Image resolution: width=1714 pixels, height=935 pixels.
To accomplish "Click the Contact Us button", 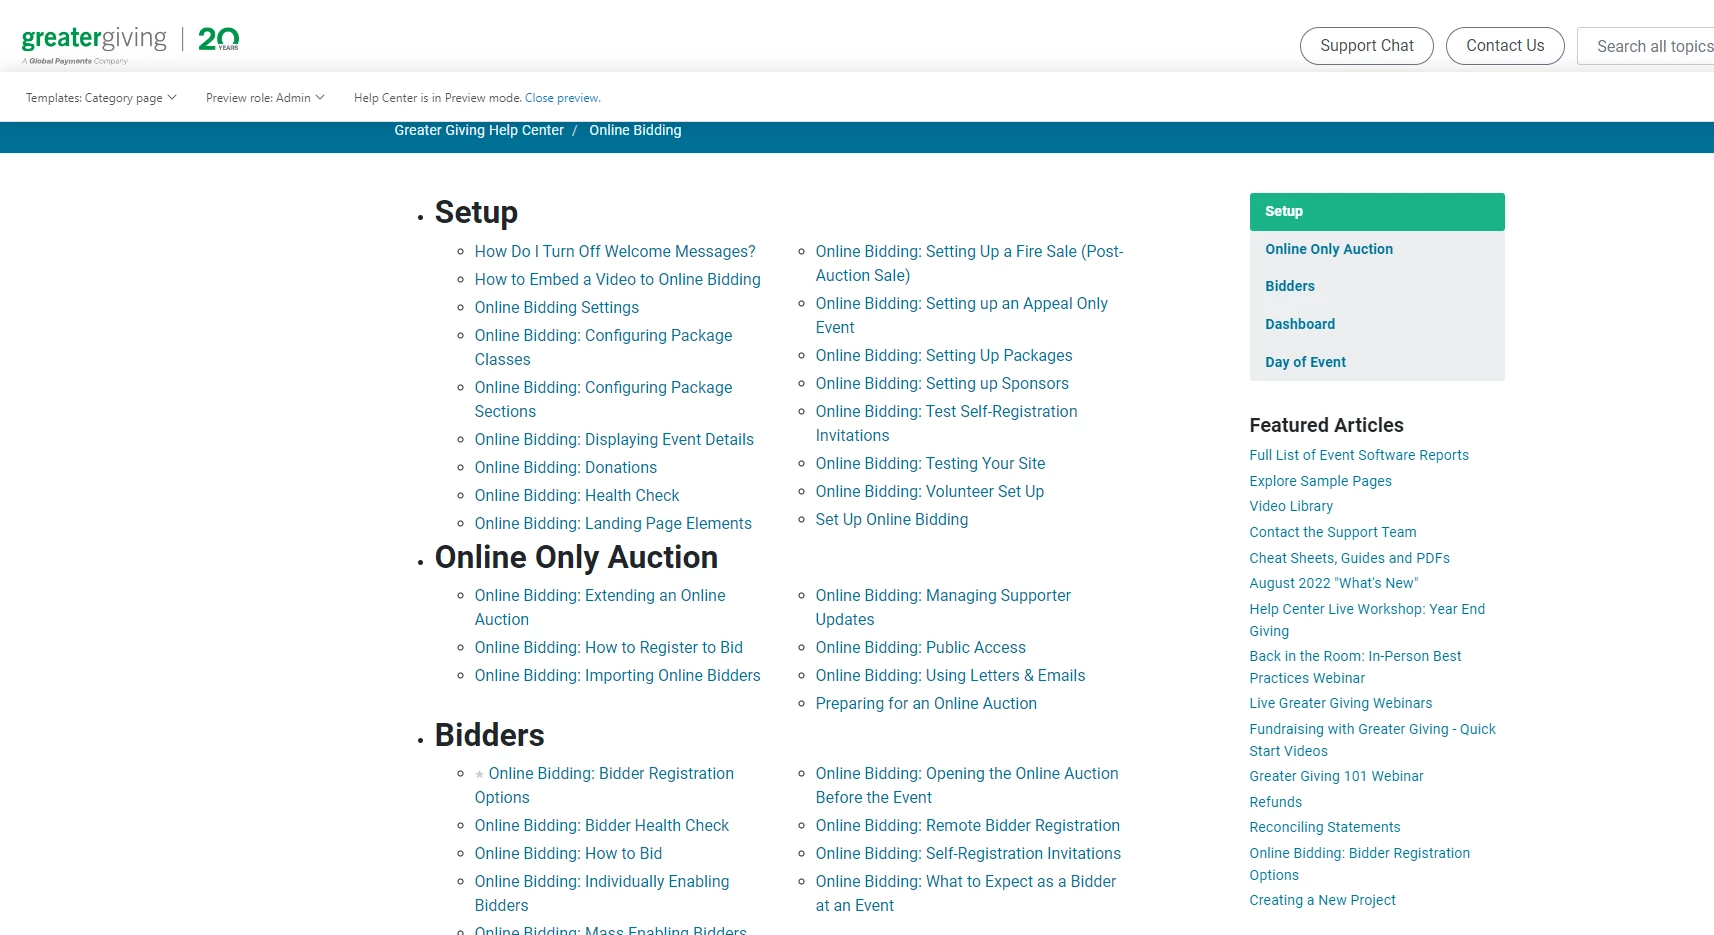I will (x=1505, y=46).
